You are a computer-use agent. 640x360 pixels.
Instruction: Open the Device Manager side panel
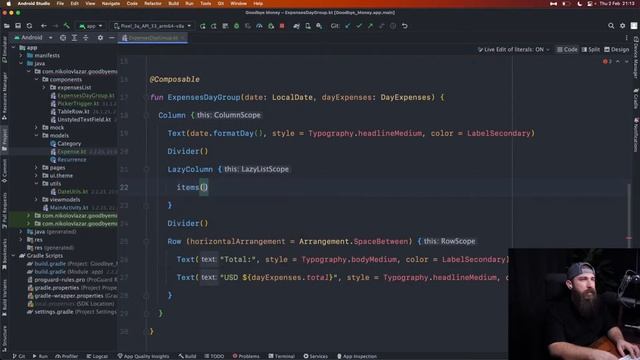(x=636, y=57)
